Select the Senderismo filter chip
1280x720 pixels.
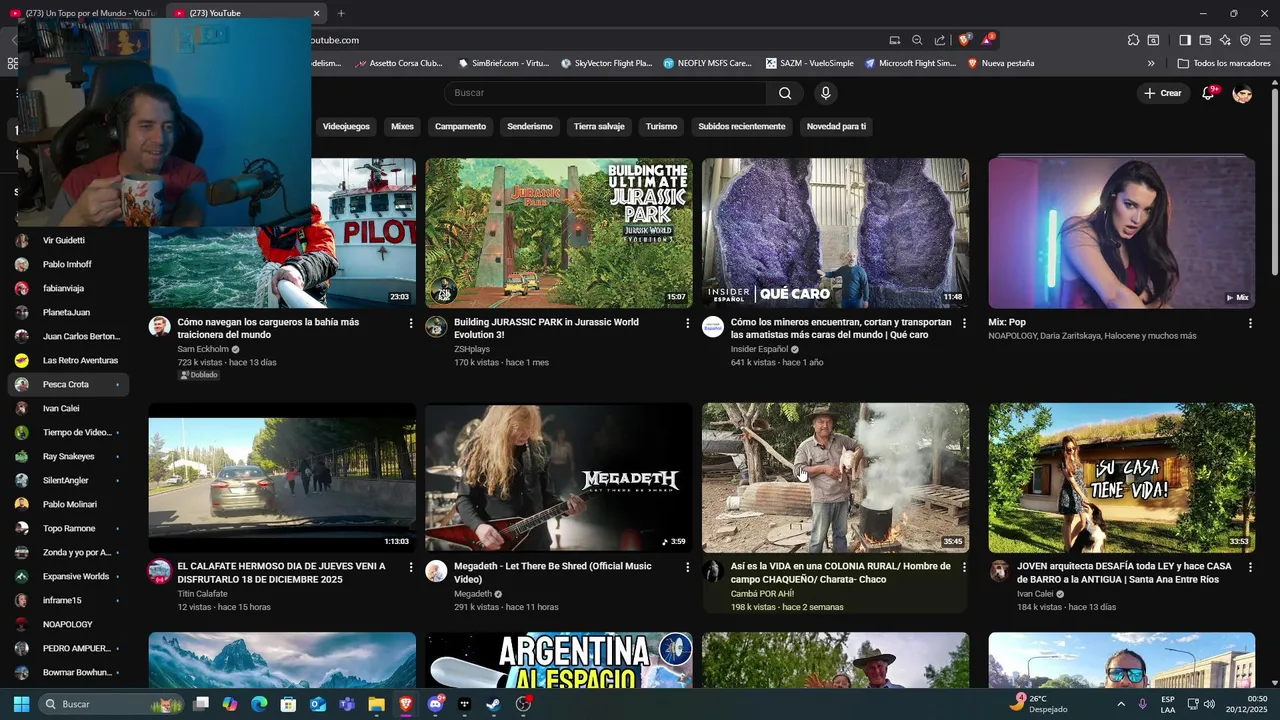(x=530, y=127)
